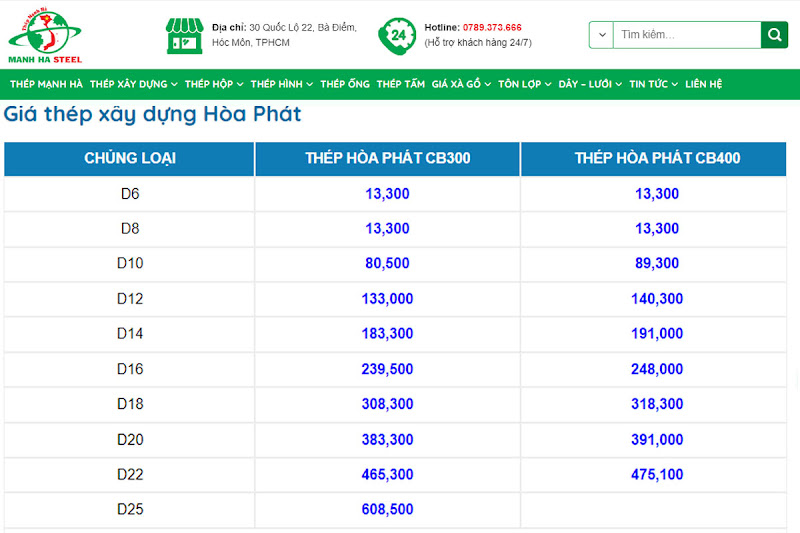Viewport: 800px width, 533px height.
Task: Click CB300 price 308,300 for D18
Action: [387, 404]
